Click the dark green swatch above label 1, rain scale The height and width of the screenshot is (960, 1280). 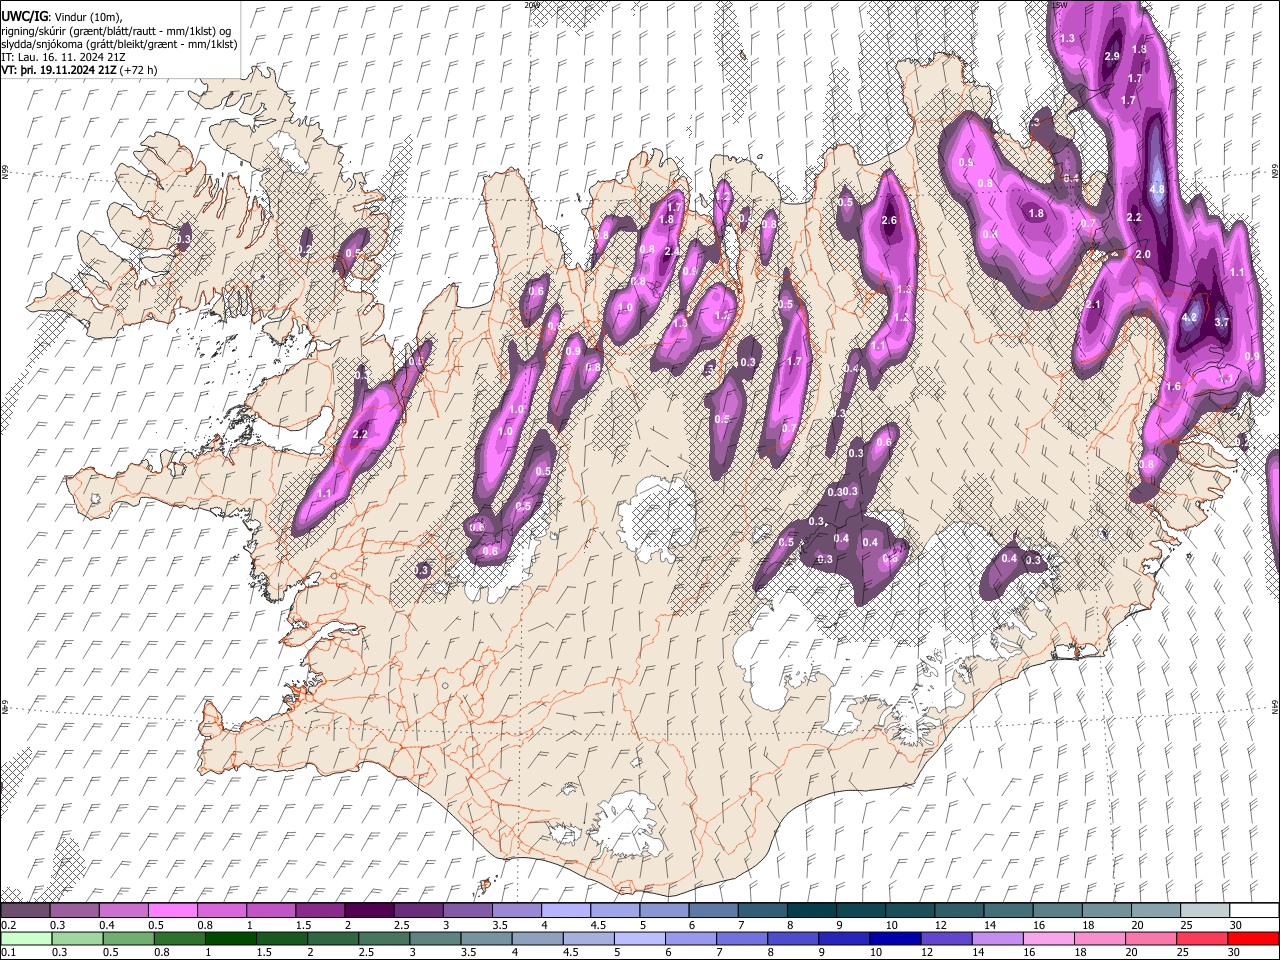click(231, 939)
